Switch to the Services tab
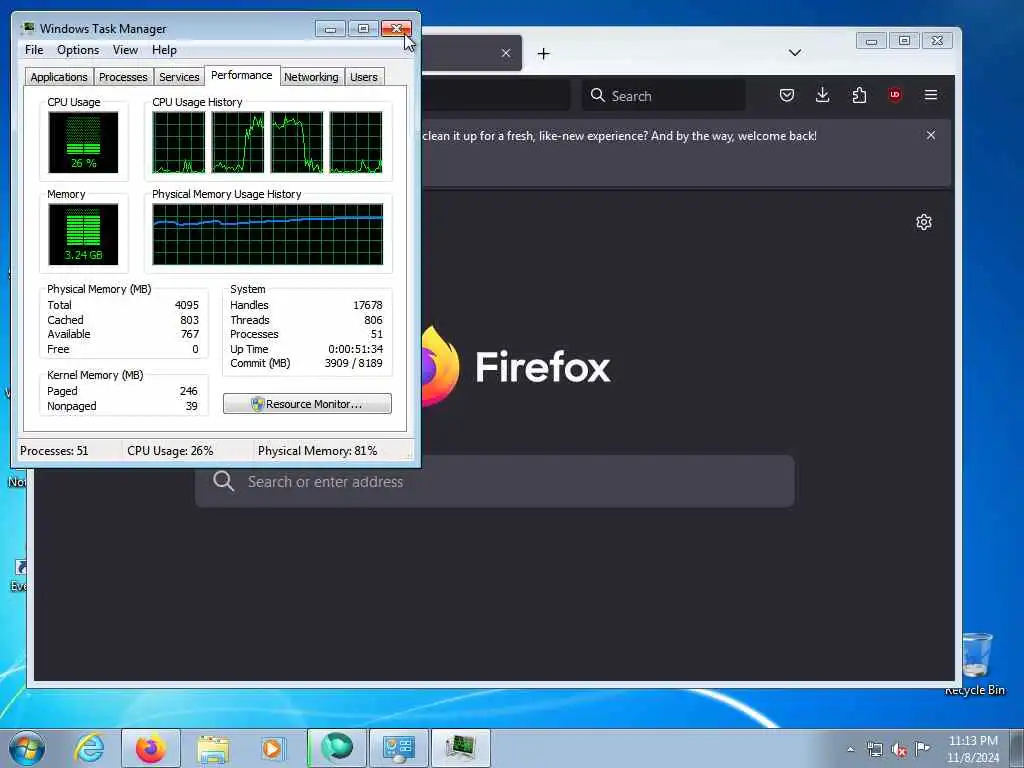1024x768 pixels. 179,77
